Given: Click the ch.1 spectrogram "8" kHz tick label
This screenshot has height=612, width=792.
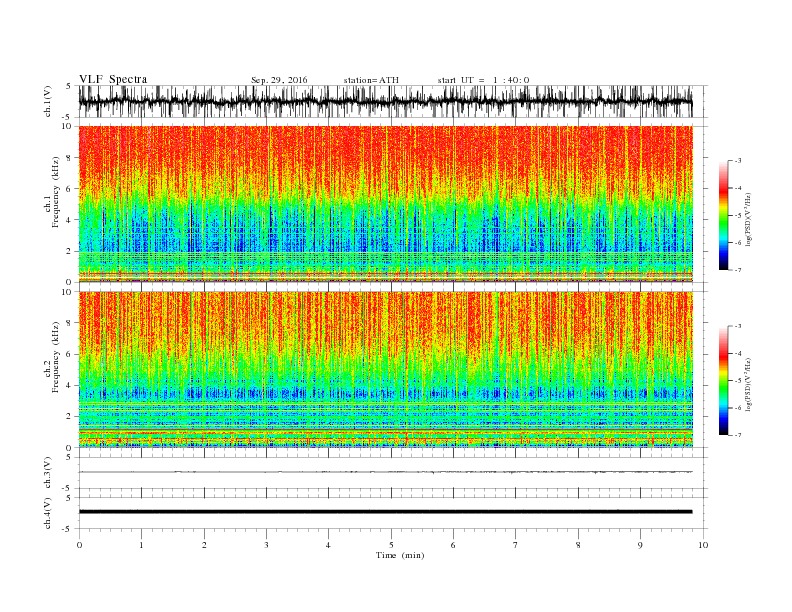Looking at the screenshot, I should [x=69, y=157].
